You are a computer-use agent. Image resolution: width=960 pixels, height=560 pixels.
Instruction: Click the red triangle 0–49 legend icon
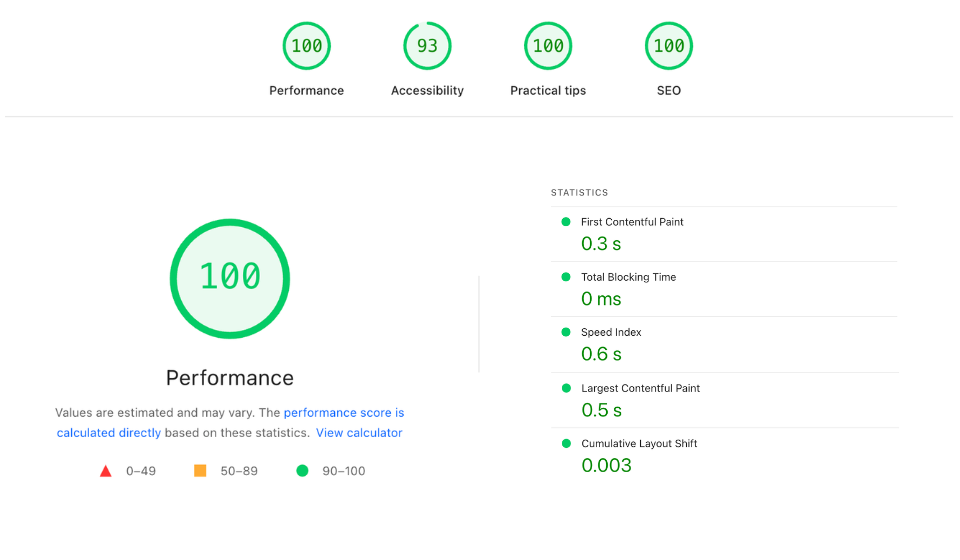105,471
